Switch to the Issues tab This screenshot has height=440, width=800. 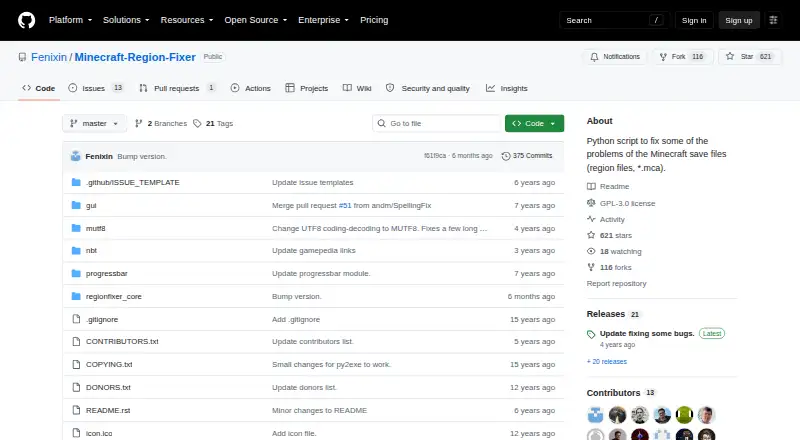(x=96, y=88)
